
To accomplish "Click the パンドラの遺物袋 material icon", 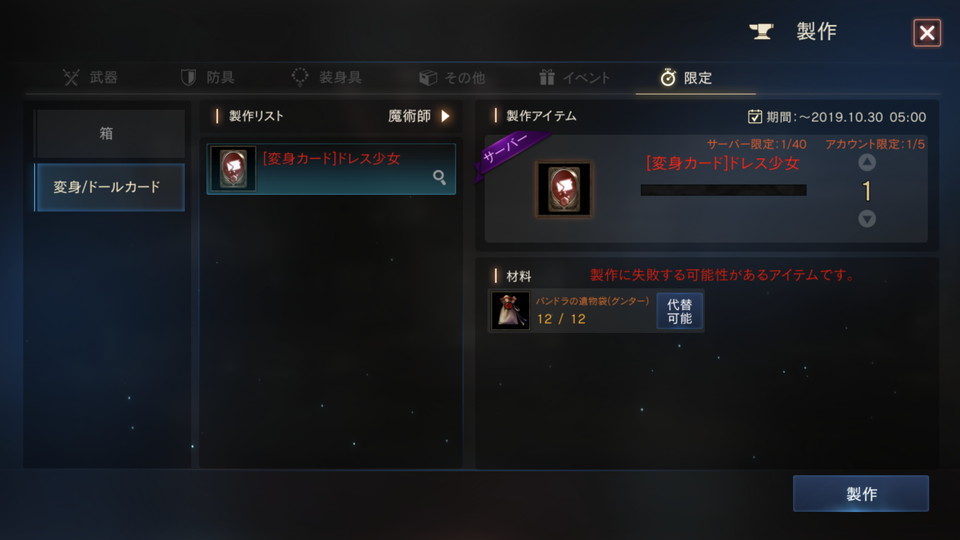I will [511, 311].
